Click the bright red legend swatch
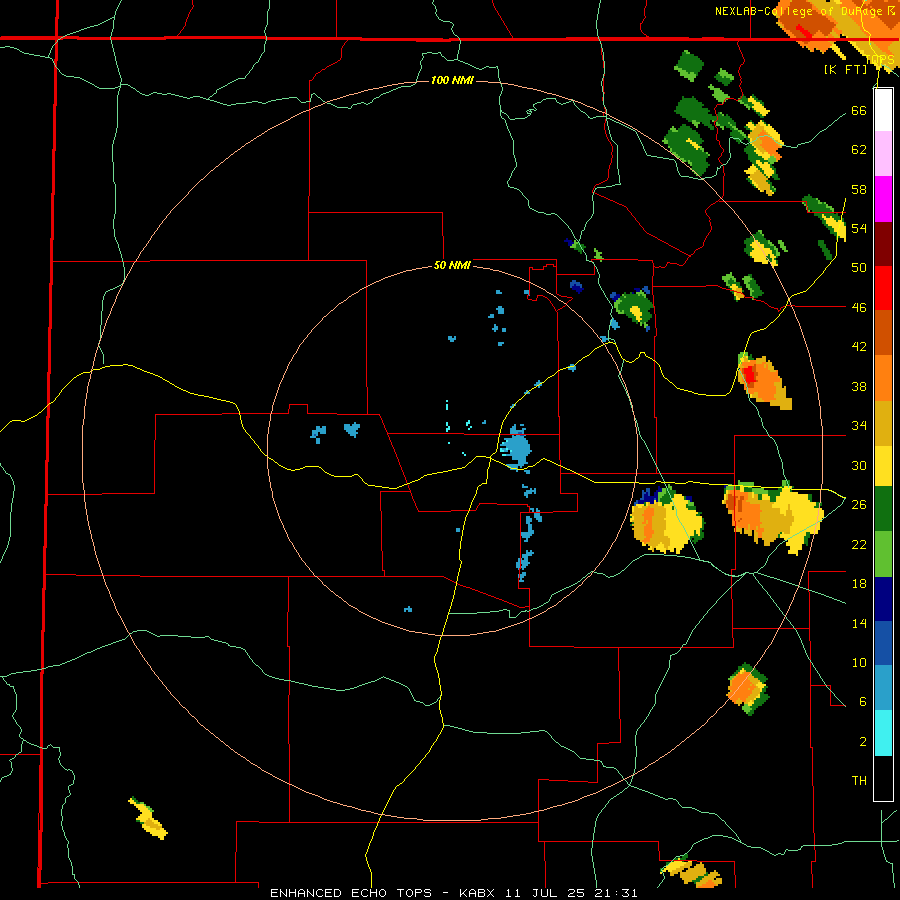The height and width of the screenshot is (900, 900). pyautogui.click(x=883, y=288)
